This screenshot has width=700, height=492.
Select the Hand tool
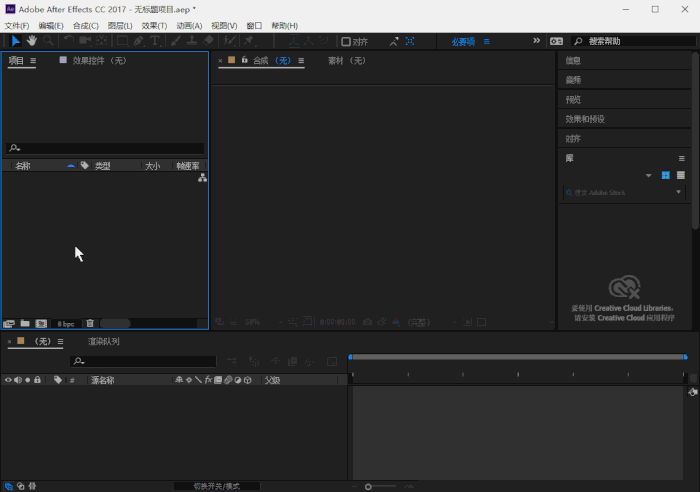click(x=32, y=41)
